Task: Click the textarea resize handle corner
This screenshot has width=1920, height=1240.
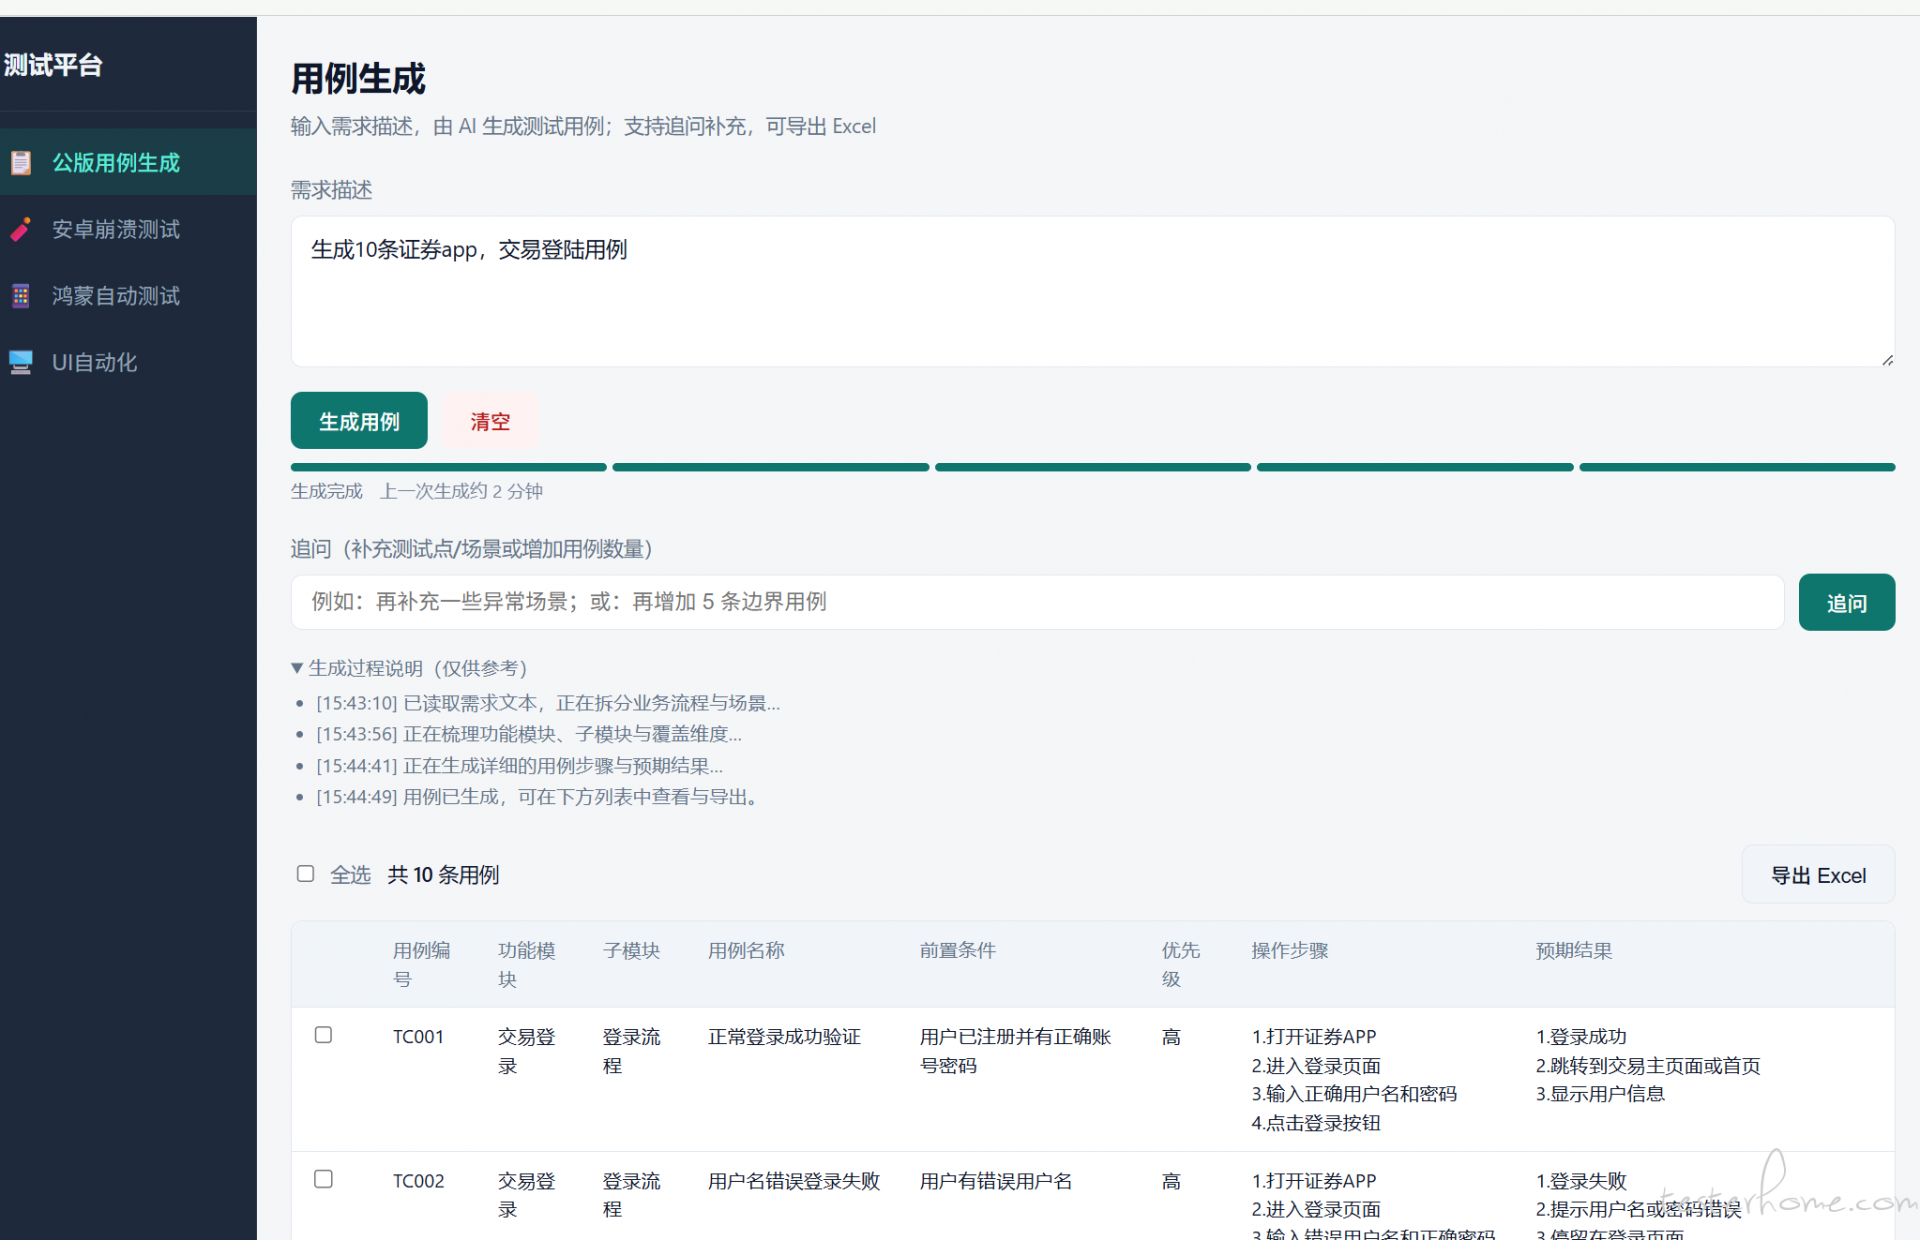Action: (x=1887, y=360)
